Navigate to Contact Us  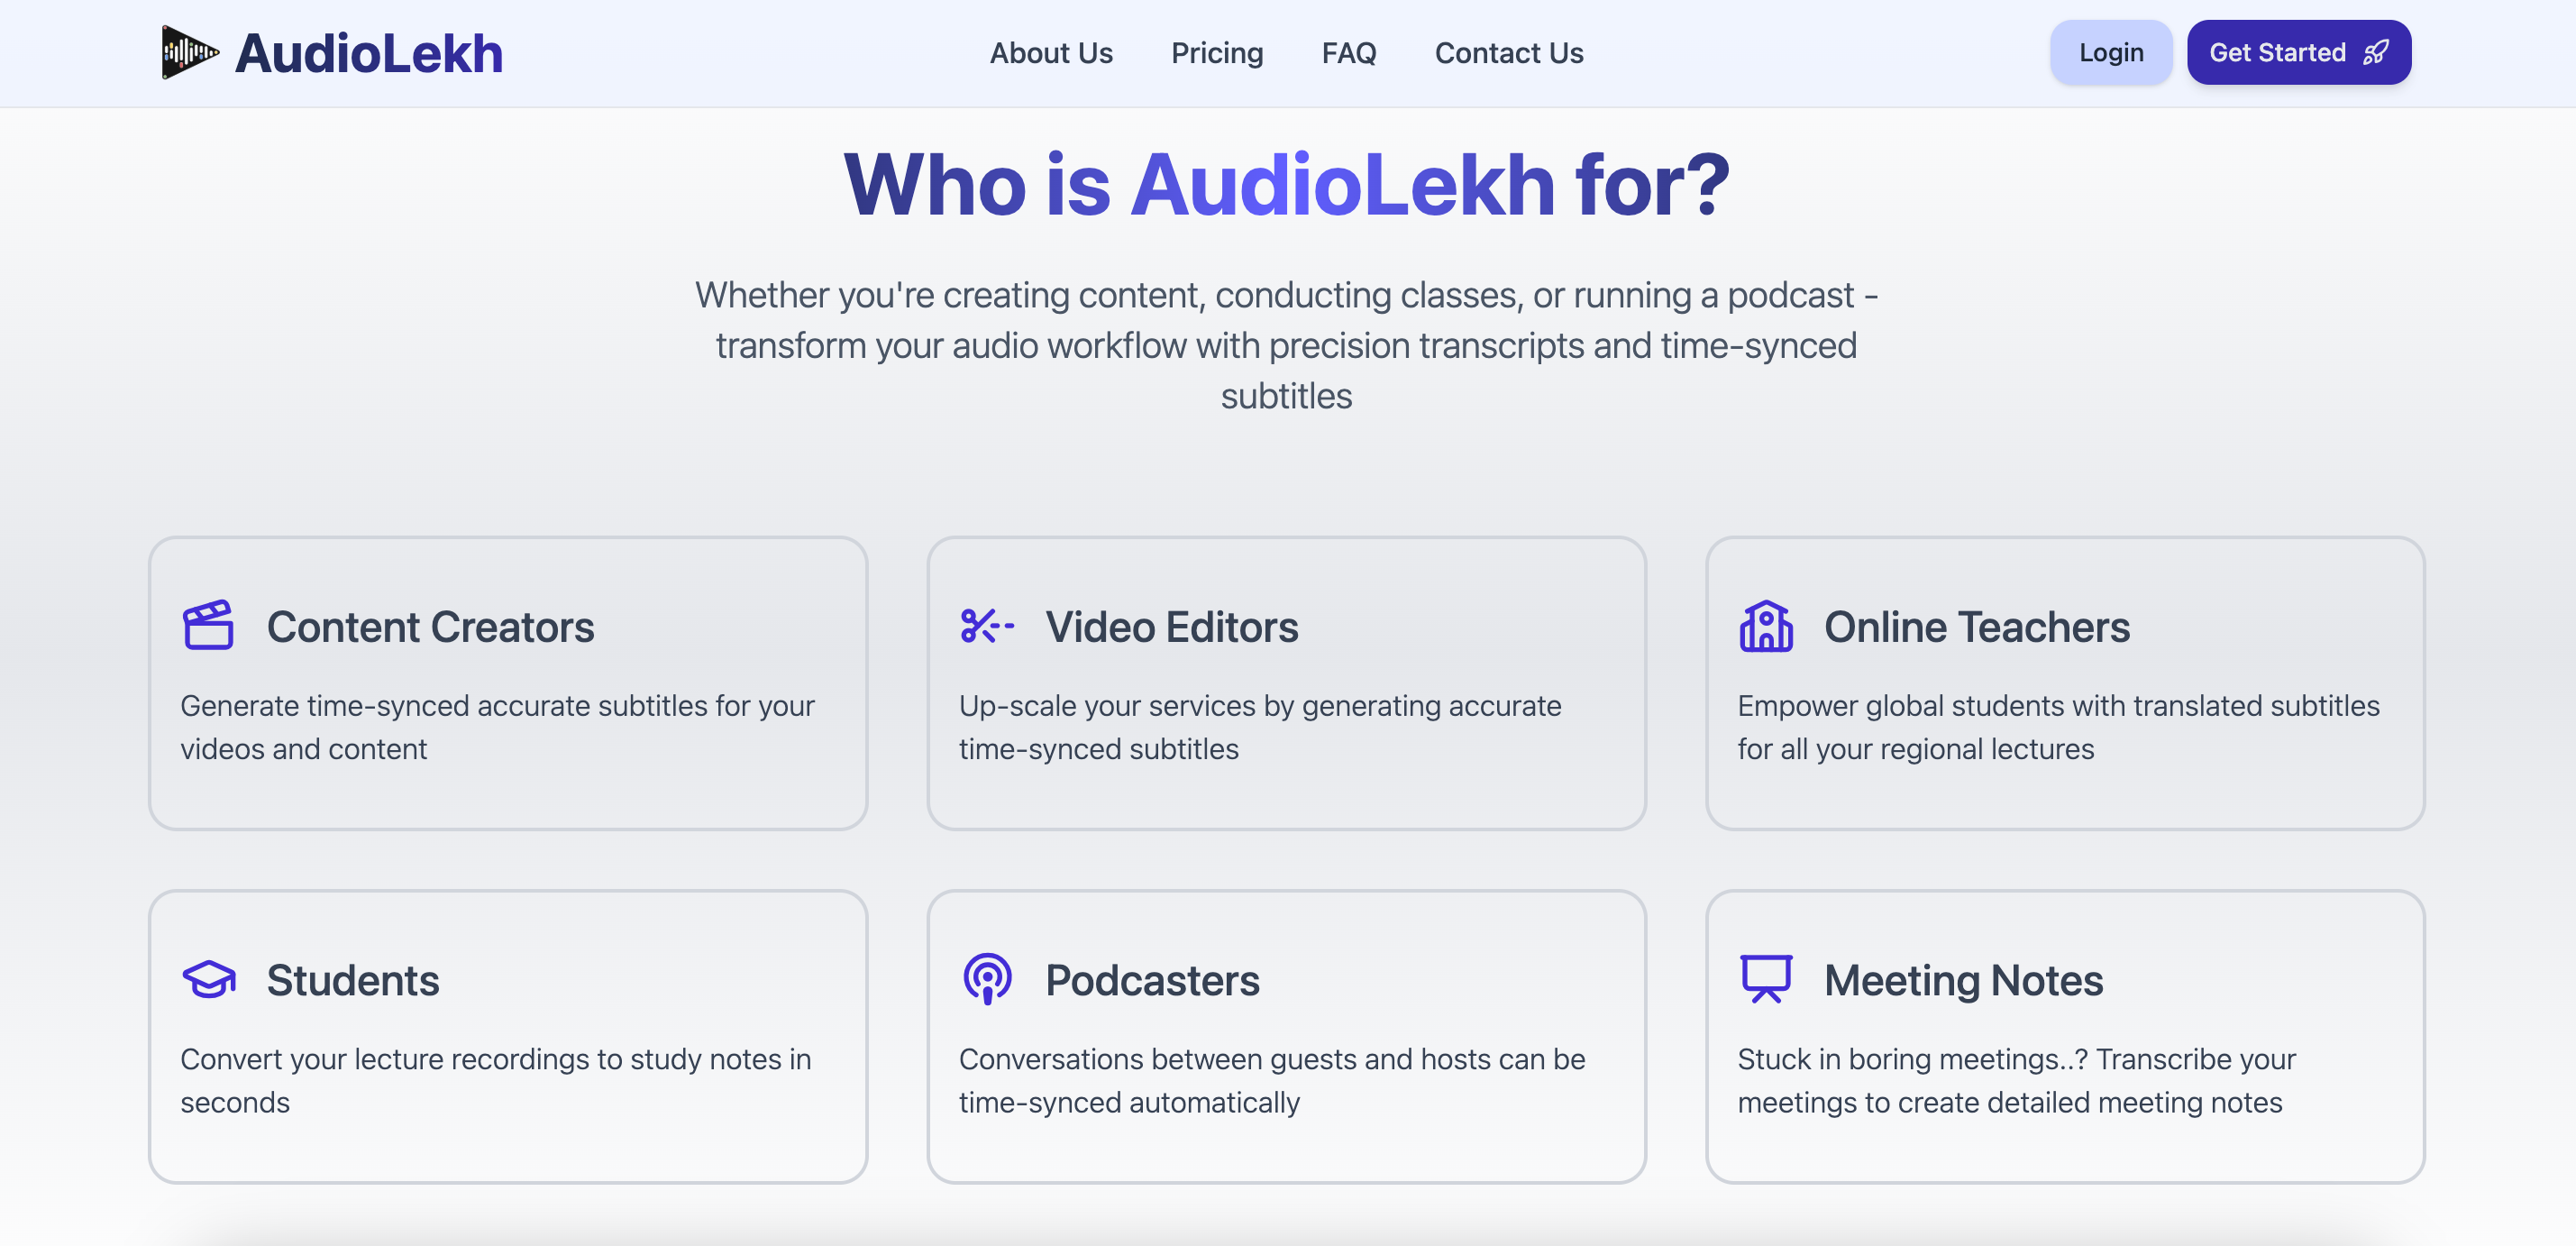(x=1508, y=53)
